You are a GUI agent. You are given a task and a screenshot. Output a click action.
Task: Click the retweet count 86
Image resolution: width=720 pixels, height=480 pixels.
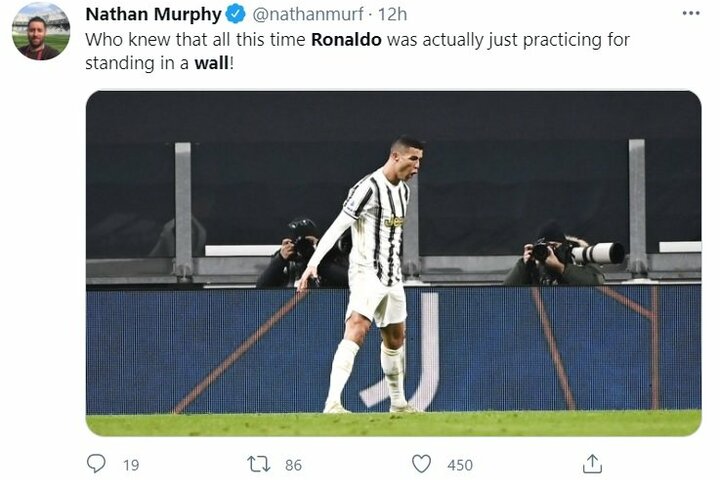point(293,465)
